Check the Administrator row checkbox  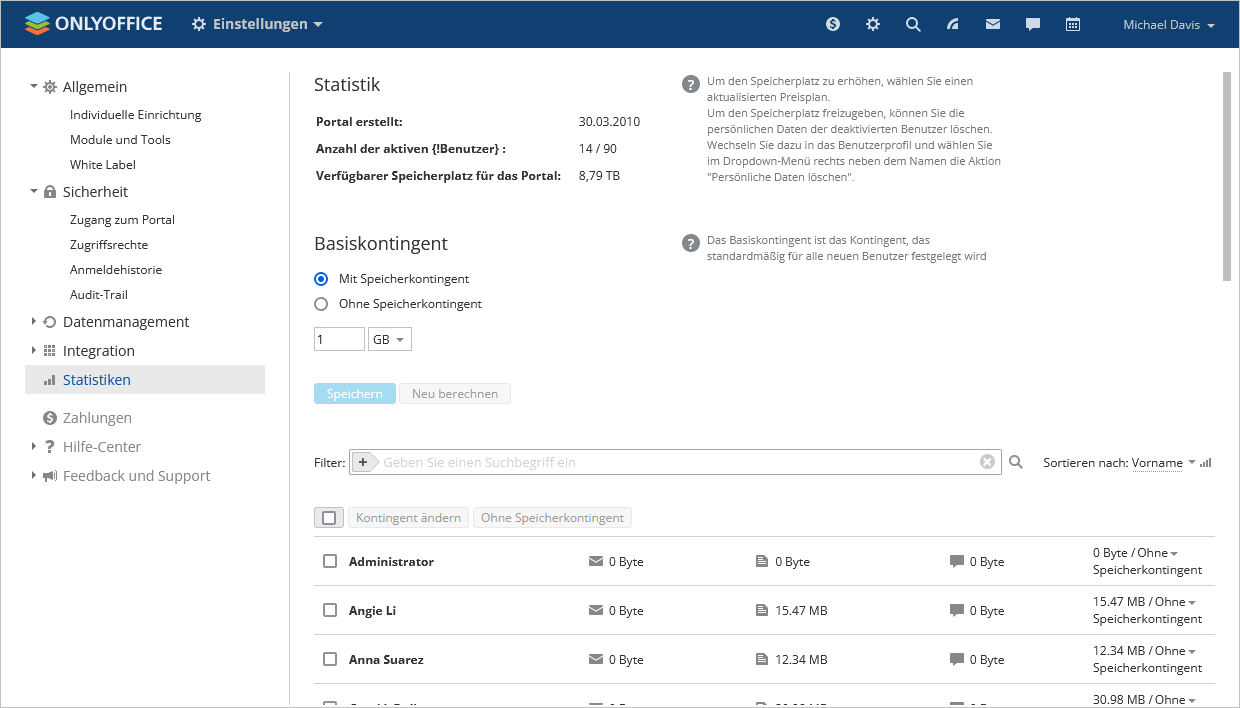[x=330, y=562]
